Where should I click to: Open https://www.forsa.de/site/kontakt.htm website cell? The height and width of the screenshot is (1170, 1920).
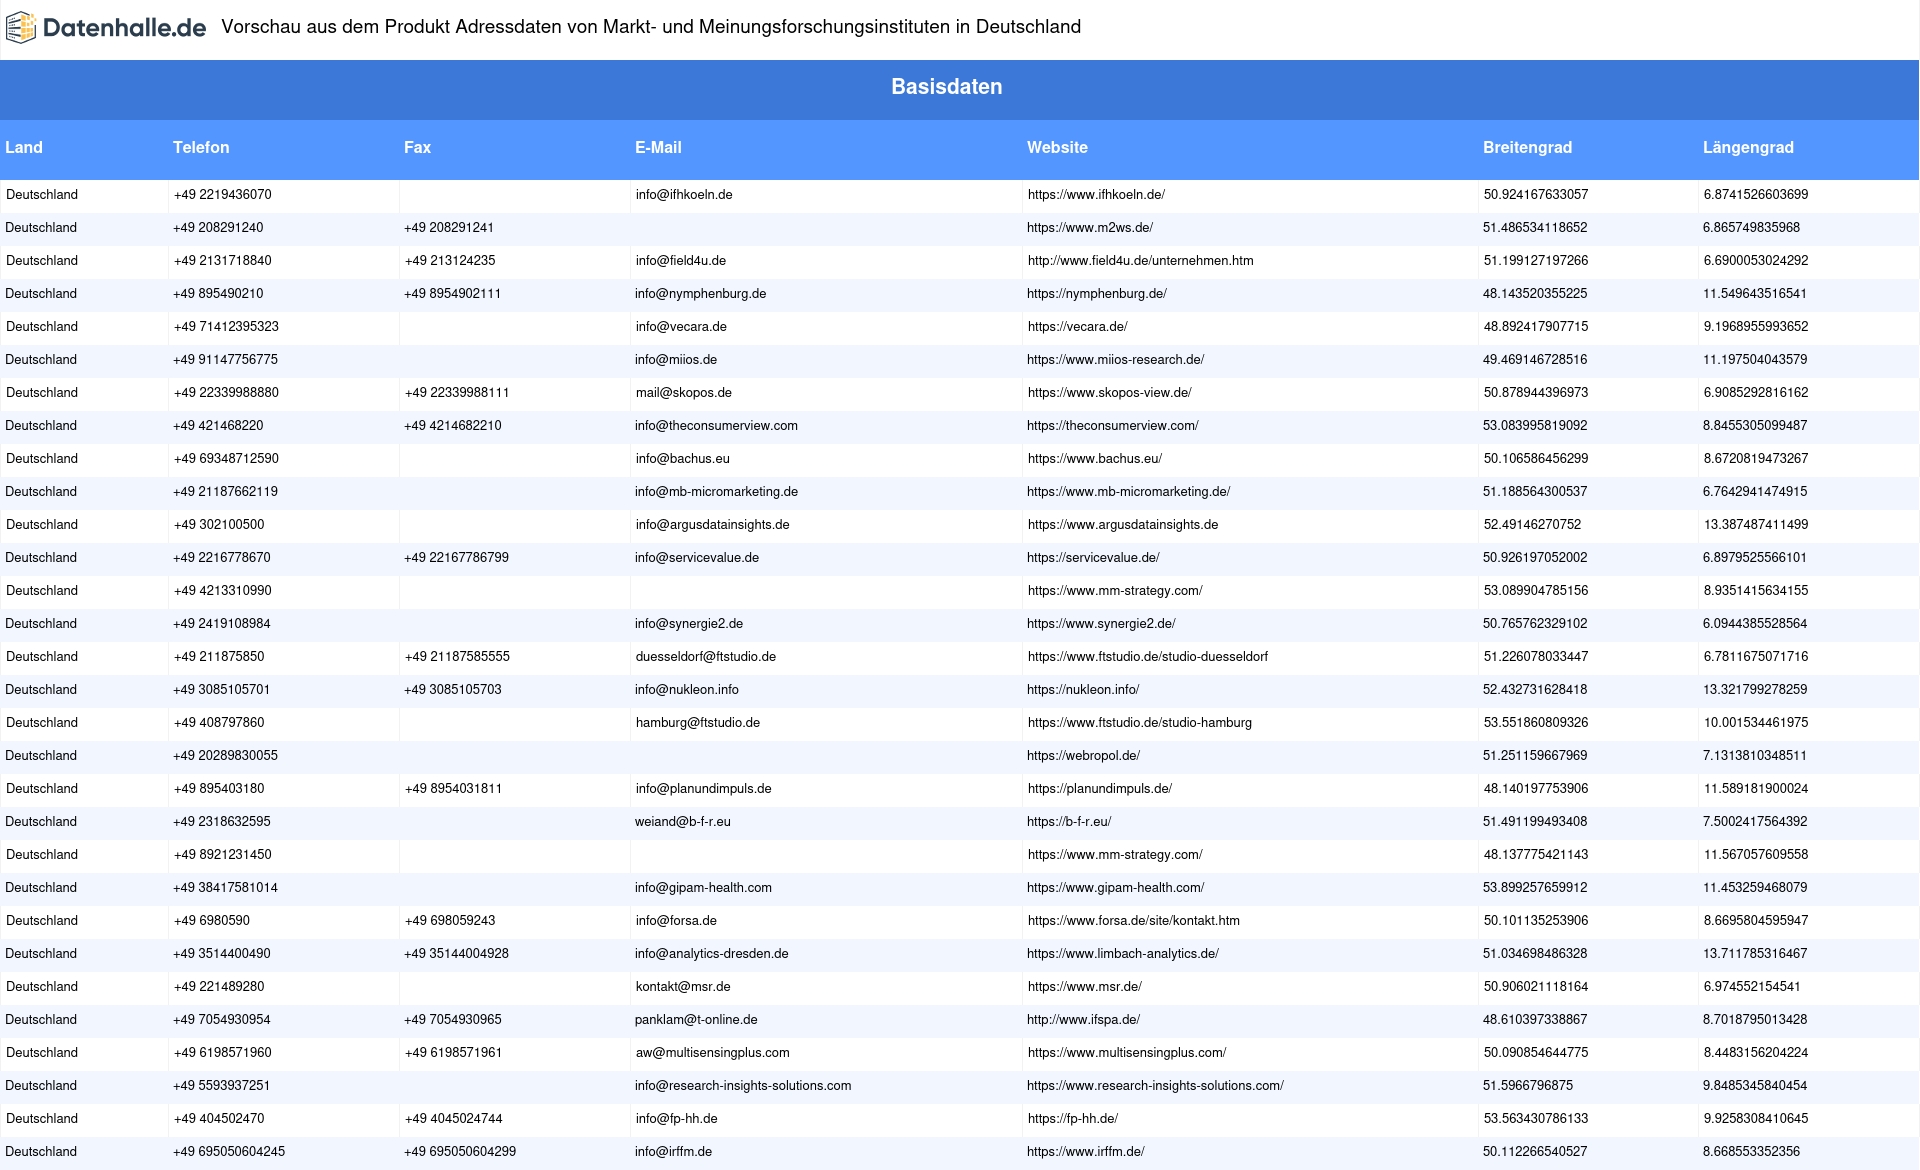pyautogui.click(x=1134, y=921)
